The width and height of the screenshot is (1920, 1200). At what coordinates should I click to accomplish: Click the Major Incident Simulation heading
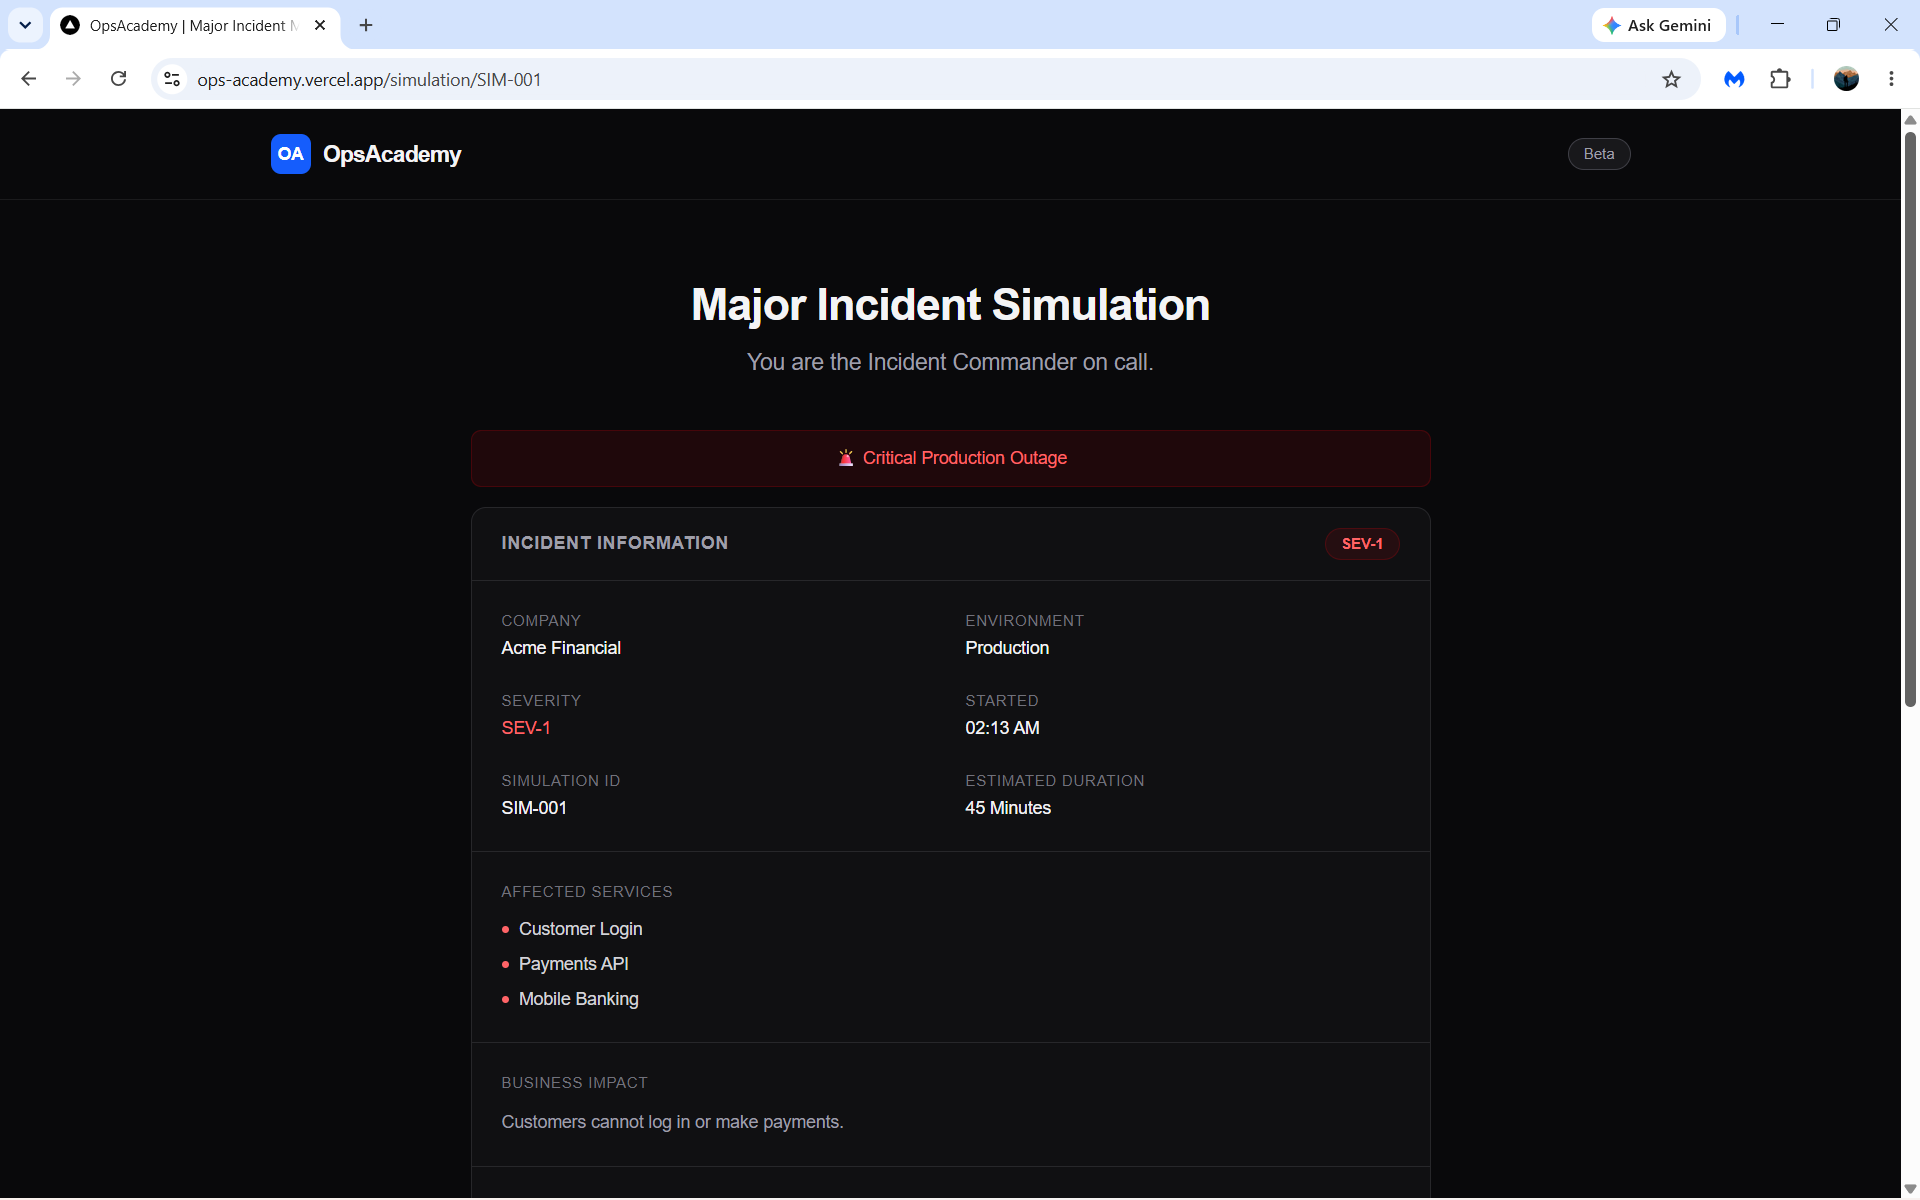[950, 305]
